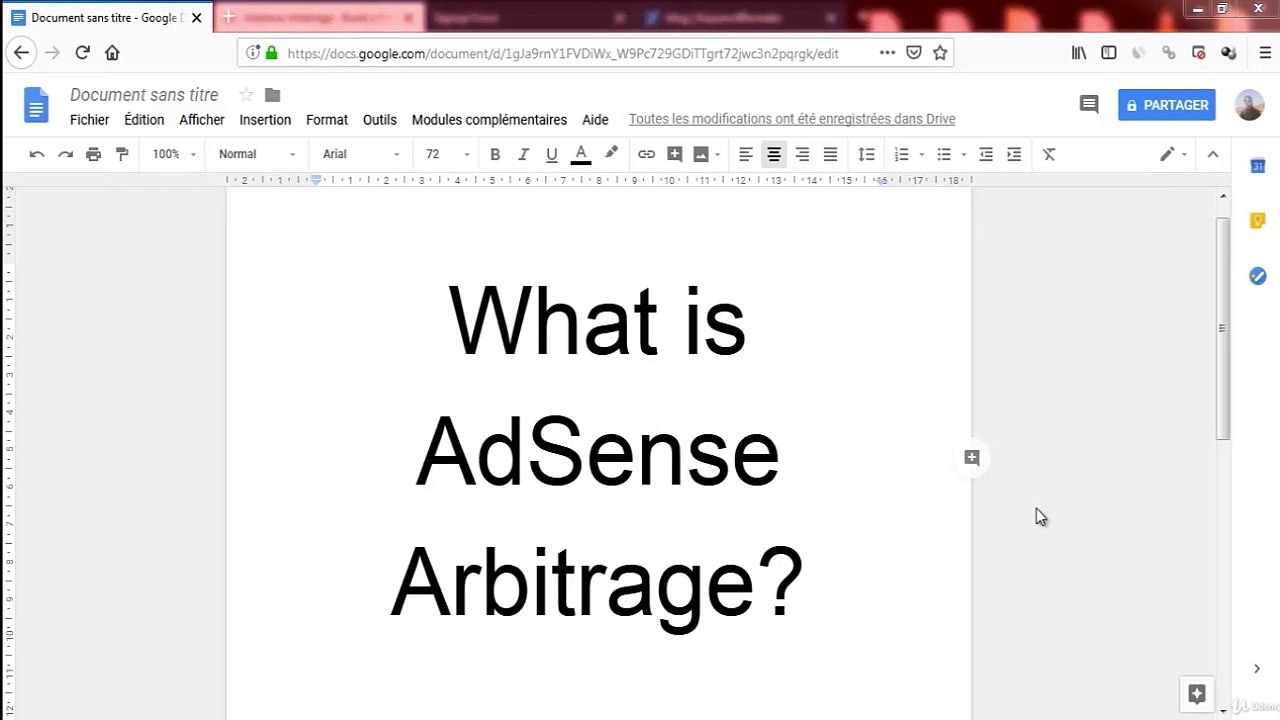Open line spacing options

867,154
